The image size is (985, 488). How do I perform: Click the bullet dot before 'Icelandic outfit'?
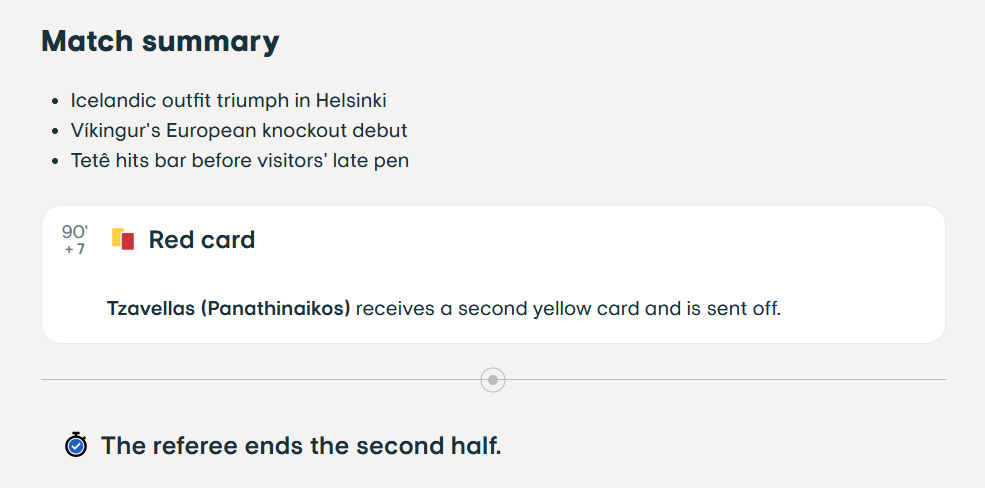(x=54, y=102)
